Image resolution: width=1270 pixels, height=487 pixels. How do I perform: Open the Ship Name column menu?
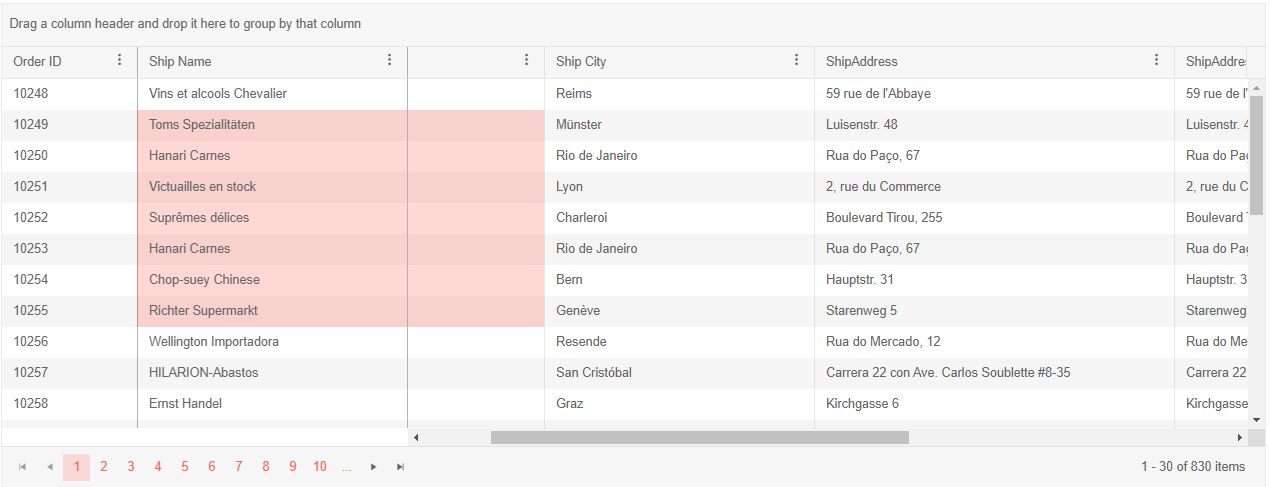coord(390,61)
